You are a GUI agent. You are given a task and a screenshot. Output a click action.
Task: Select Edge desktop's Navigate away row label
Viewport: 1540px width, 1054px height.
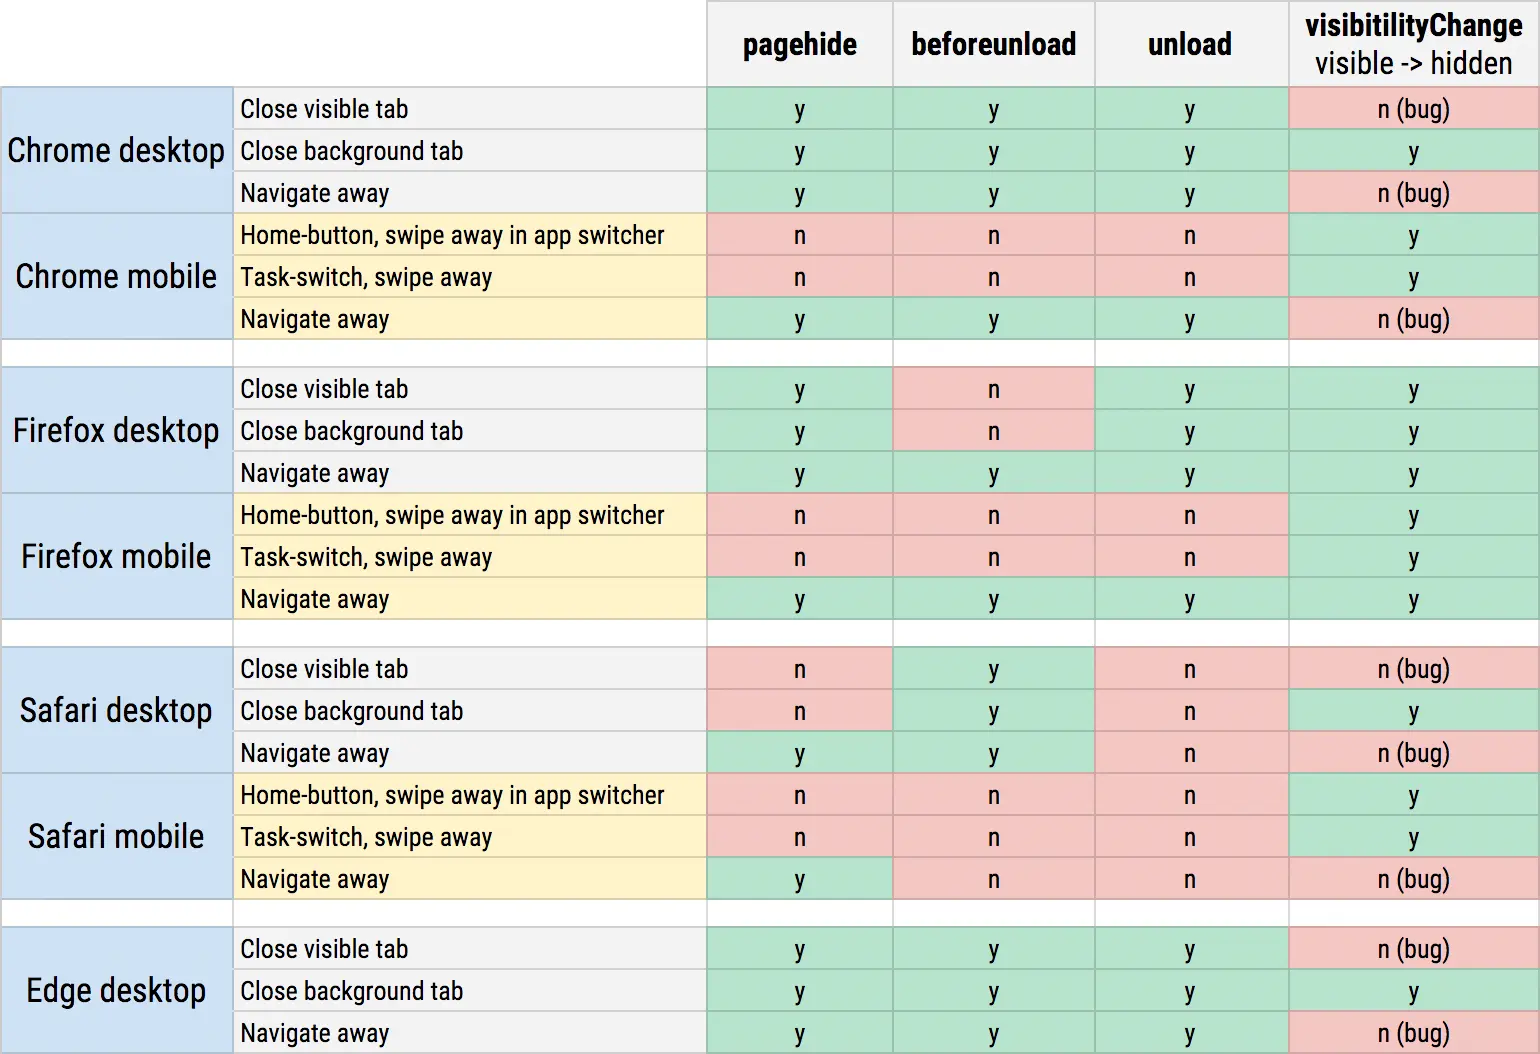(x=314, y=1033)
